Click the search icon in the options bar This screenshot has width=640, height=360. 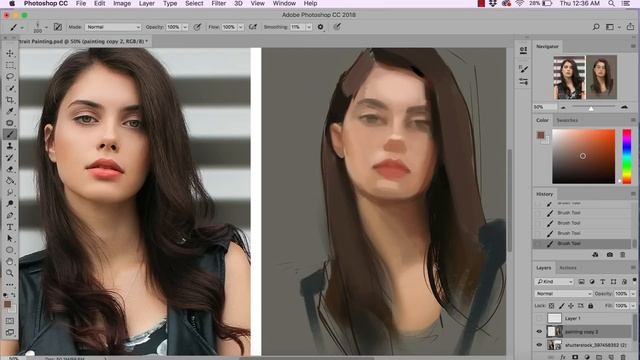[x=596, y=27]
